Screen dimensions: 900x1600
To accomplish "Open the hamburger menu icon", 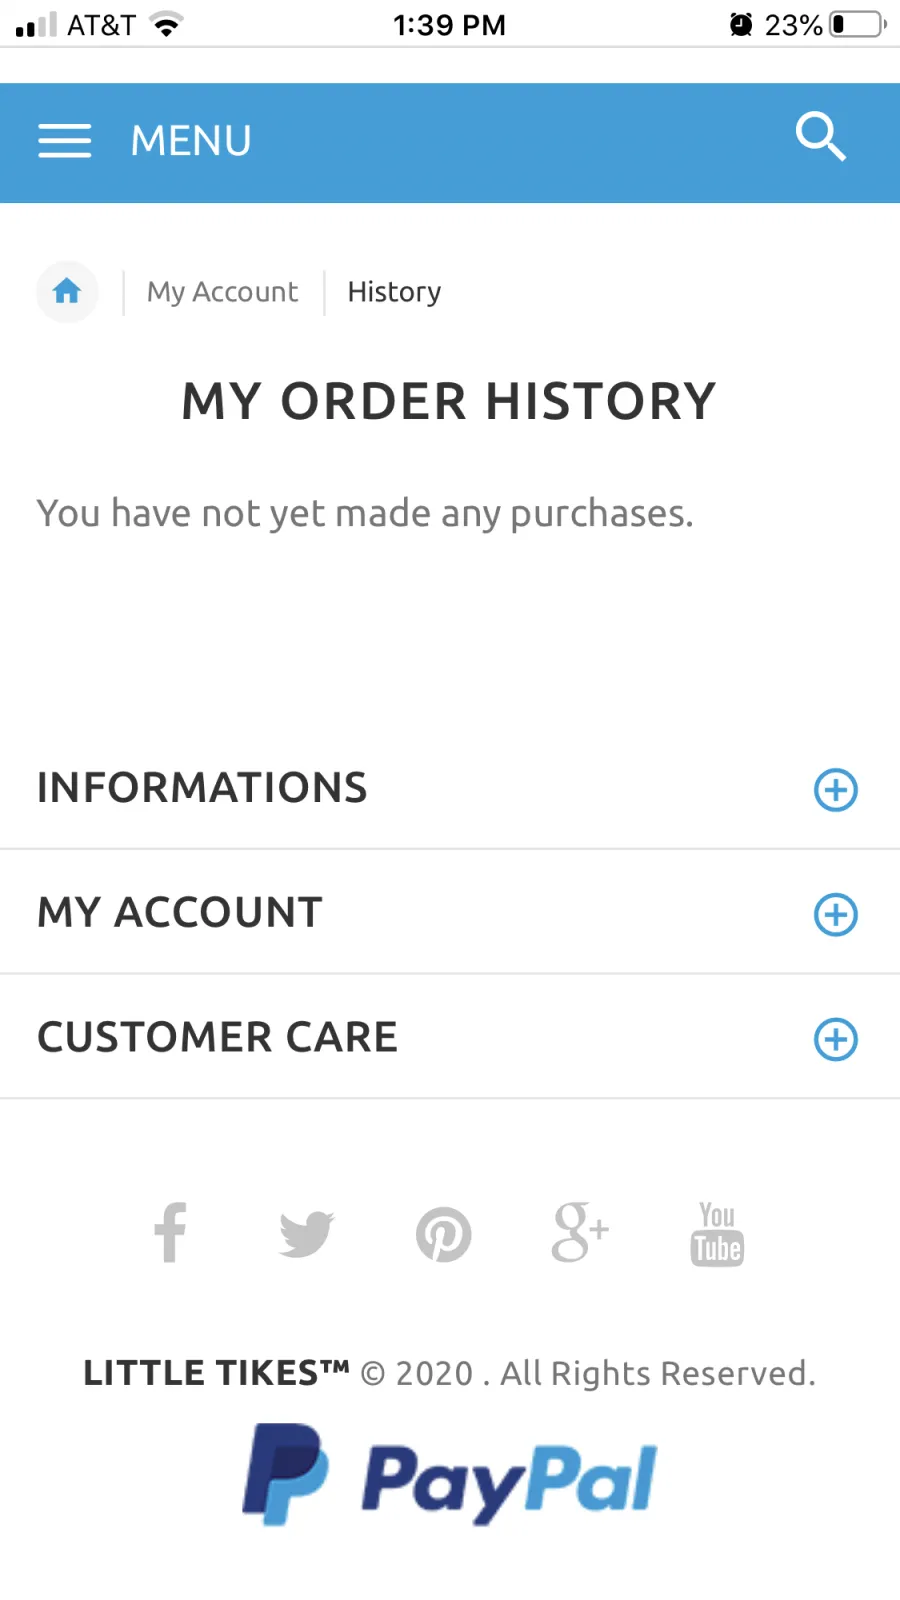I will [x=65, y=141].
